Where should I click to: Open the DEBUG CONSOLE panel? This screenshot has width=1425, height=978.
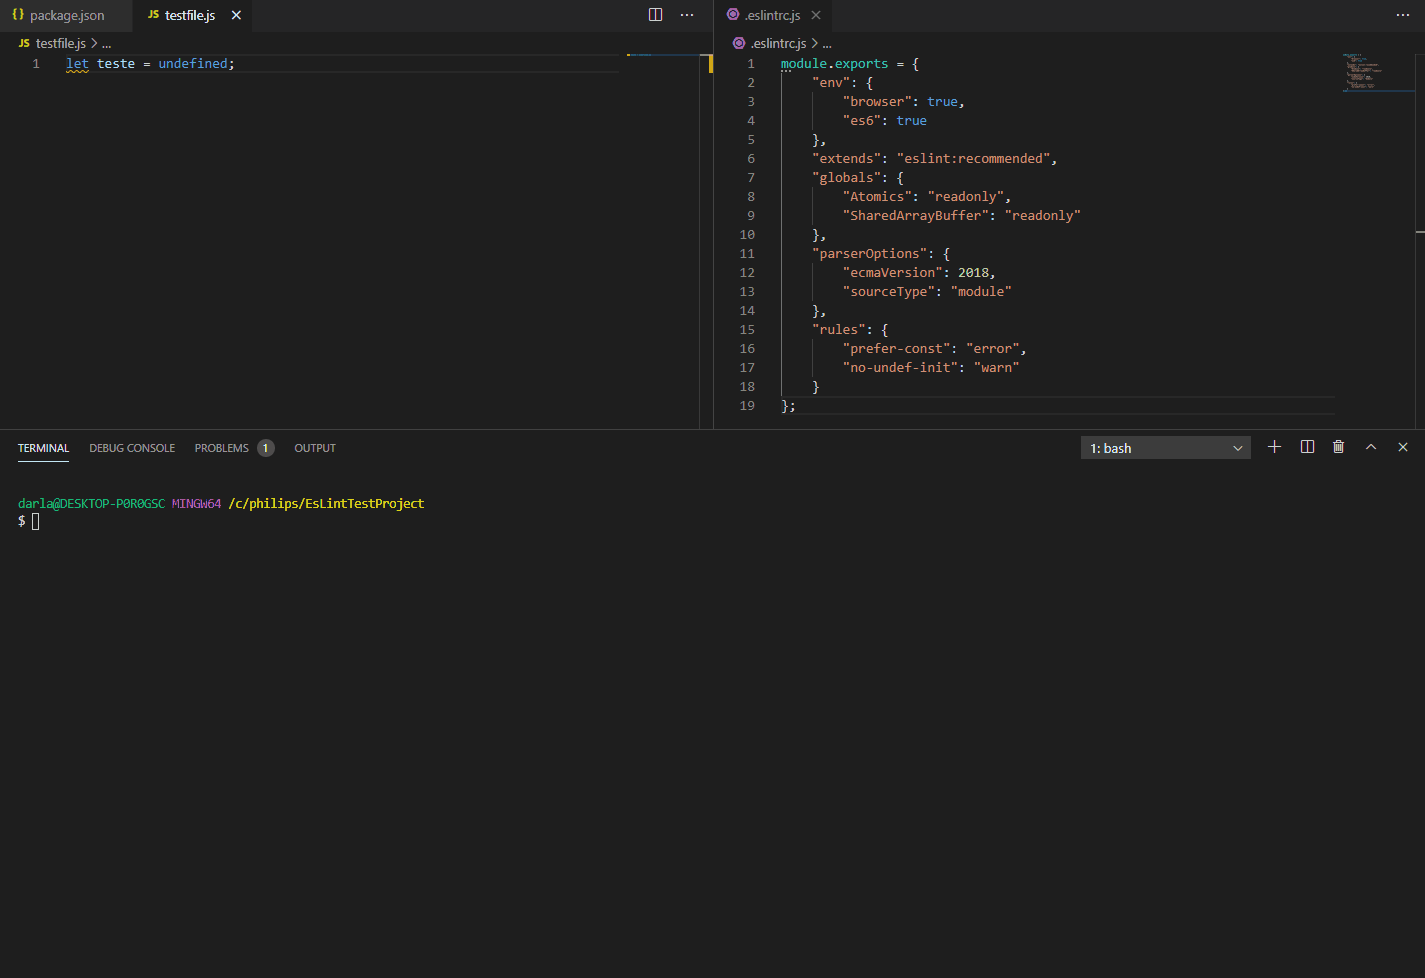(x=131, y=447)
